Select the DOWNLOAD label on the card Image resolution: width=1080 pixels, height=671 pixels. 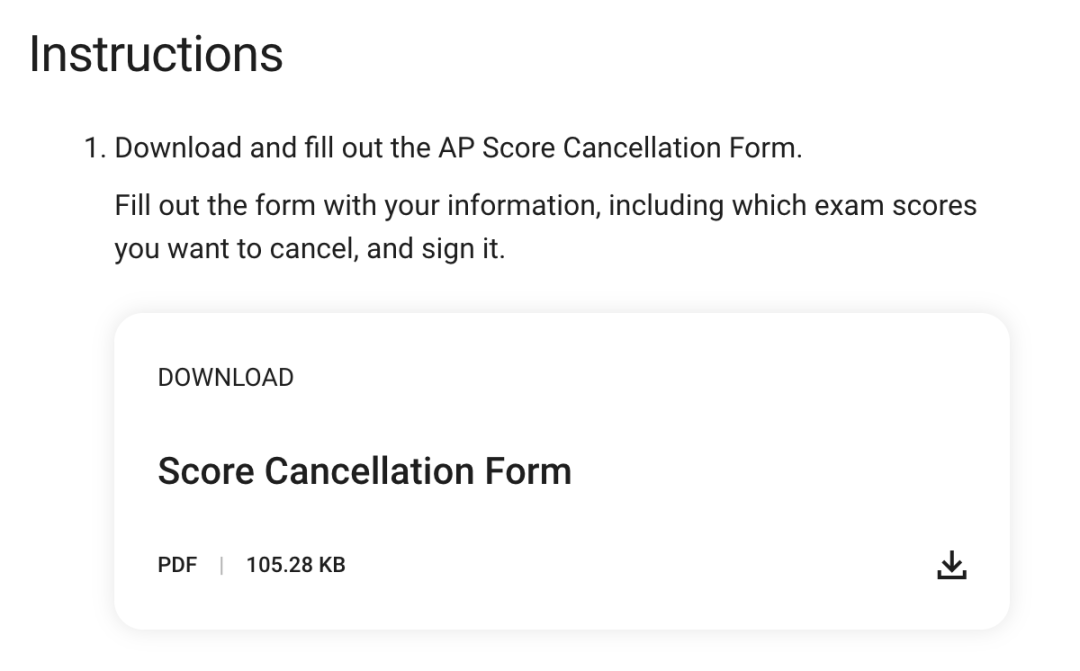tap(226, 378)
